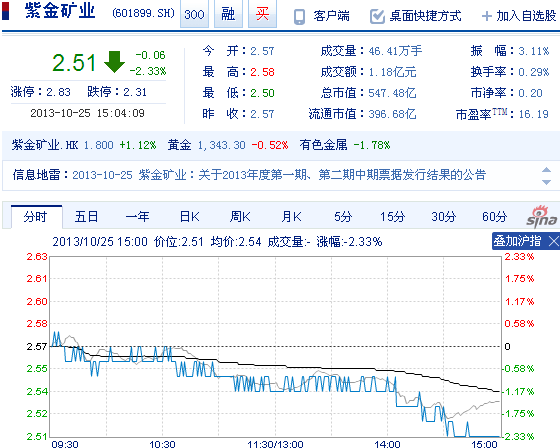Open 紫金矿业.HK related quote

[45, 145]
